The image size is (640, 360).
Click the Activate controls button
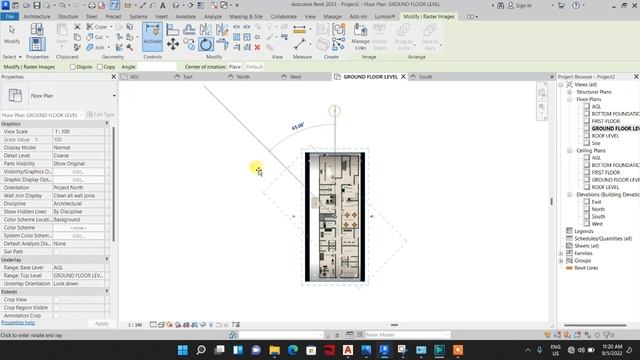pos(152,37)
